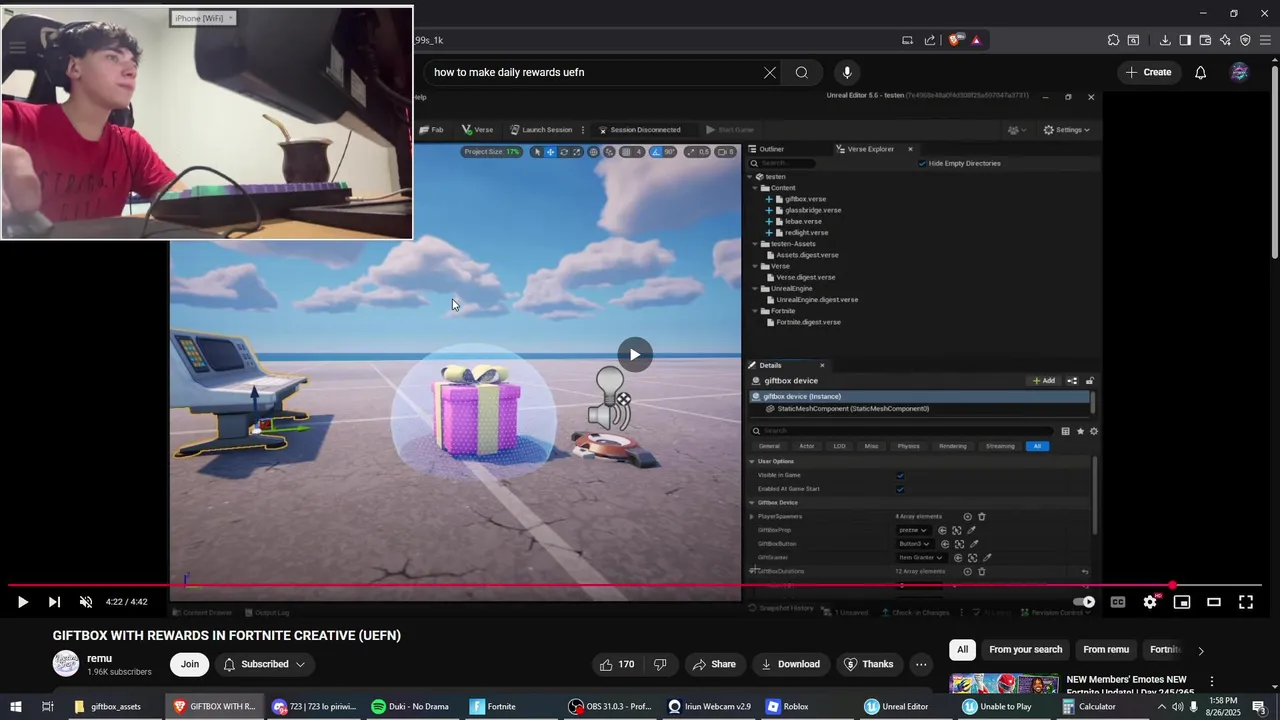Open YouTube account avatar menu

point(1239,72)
